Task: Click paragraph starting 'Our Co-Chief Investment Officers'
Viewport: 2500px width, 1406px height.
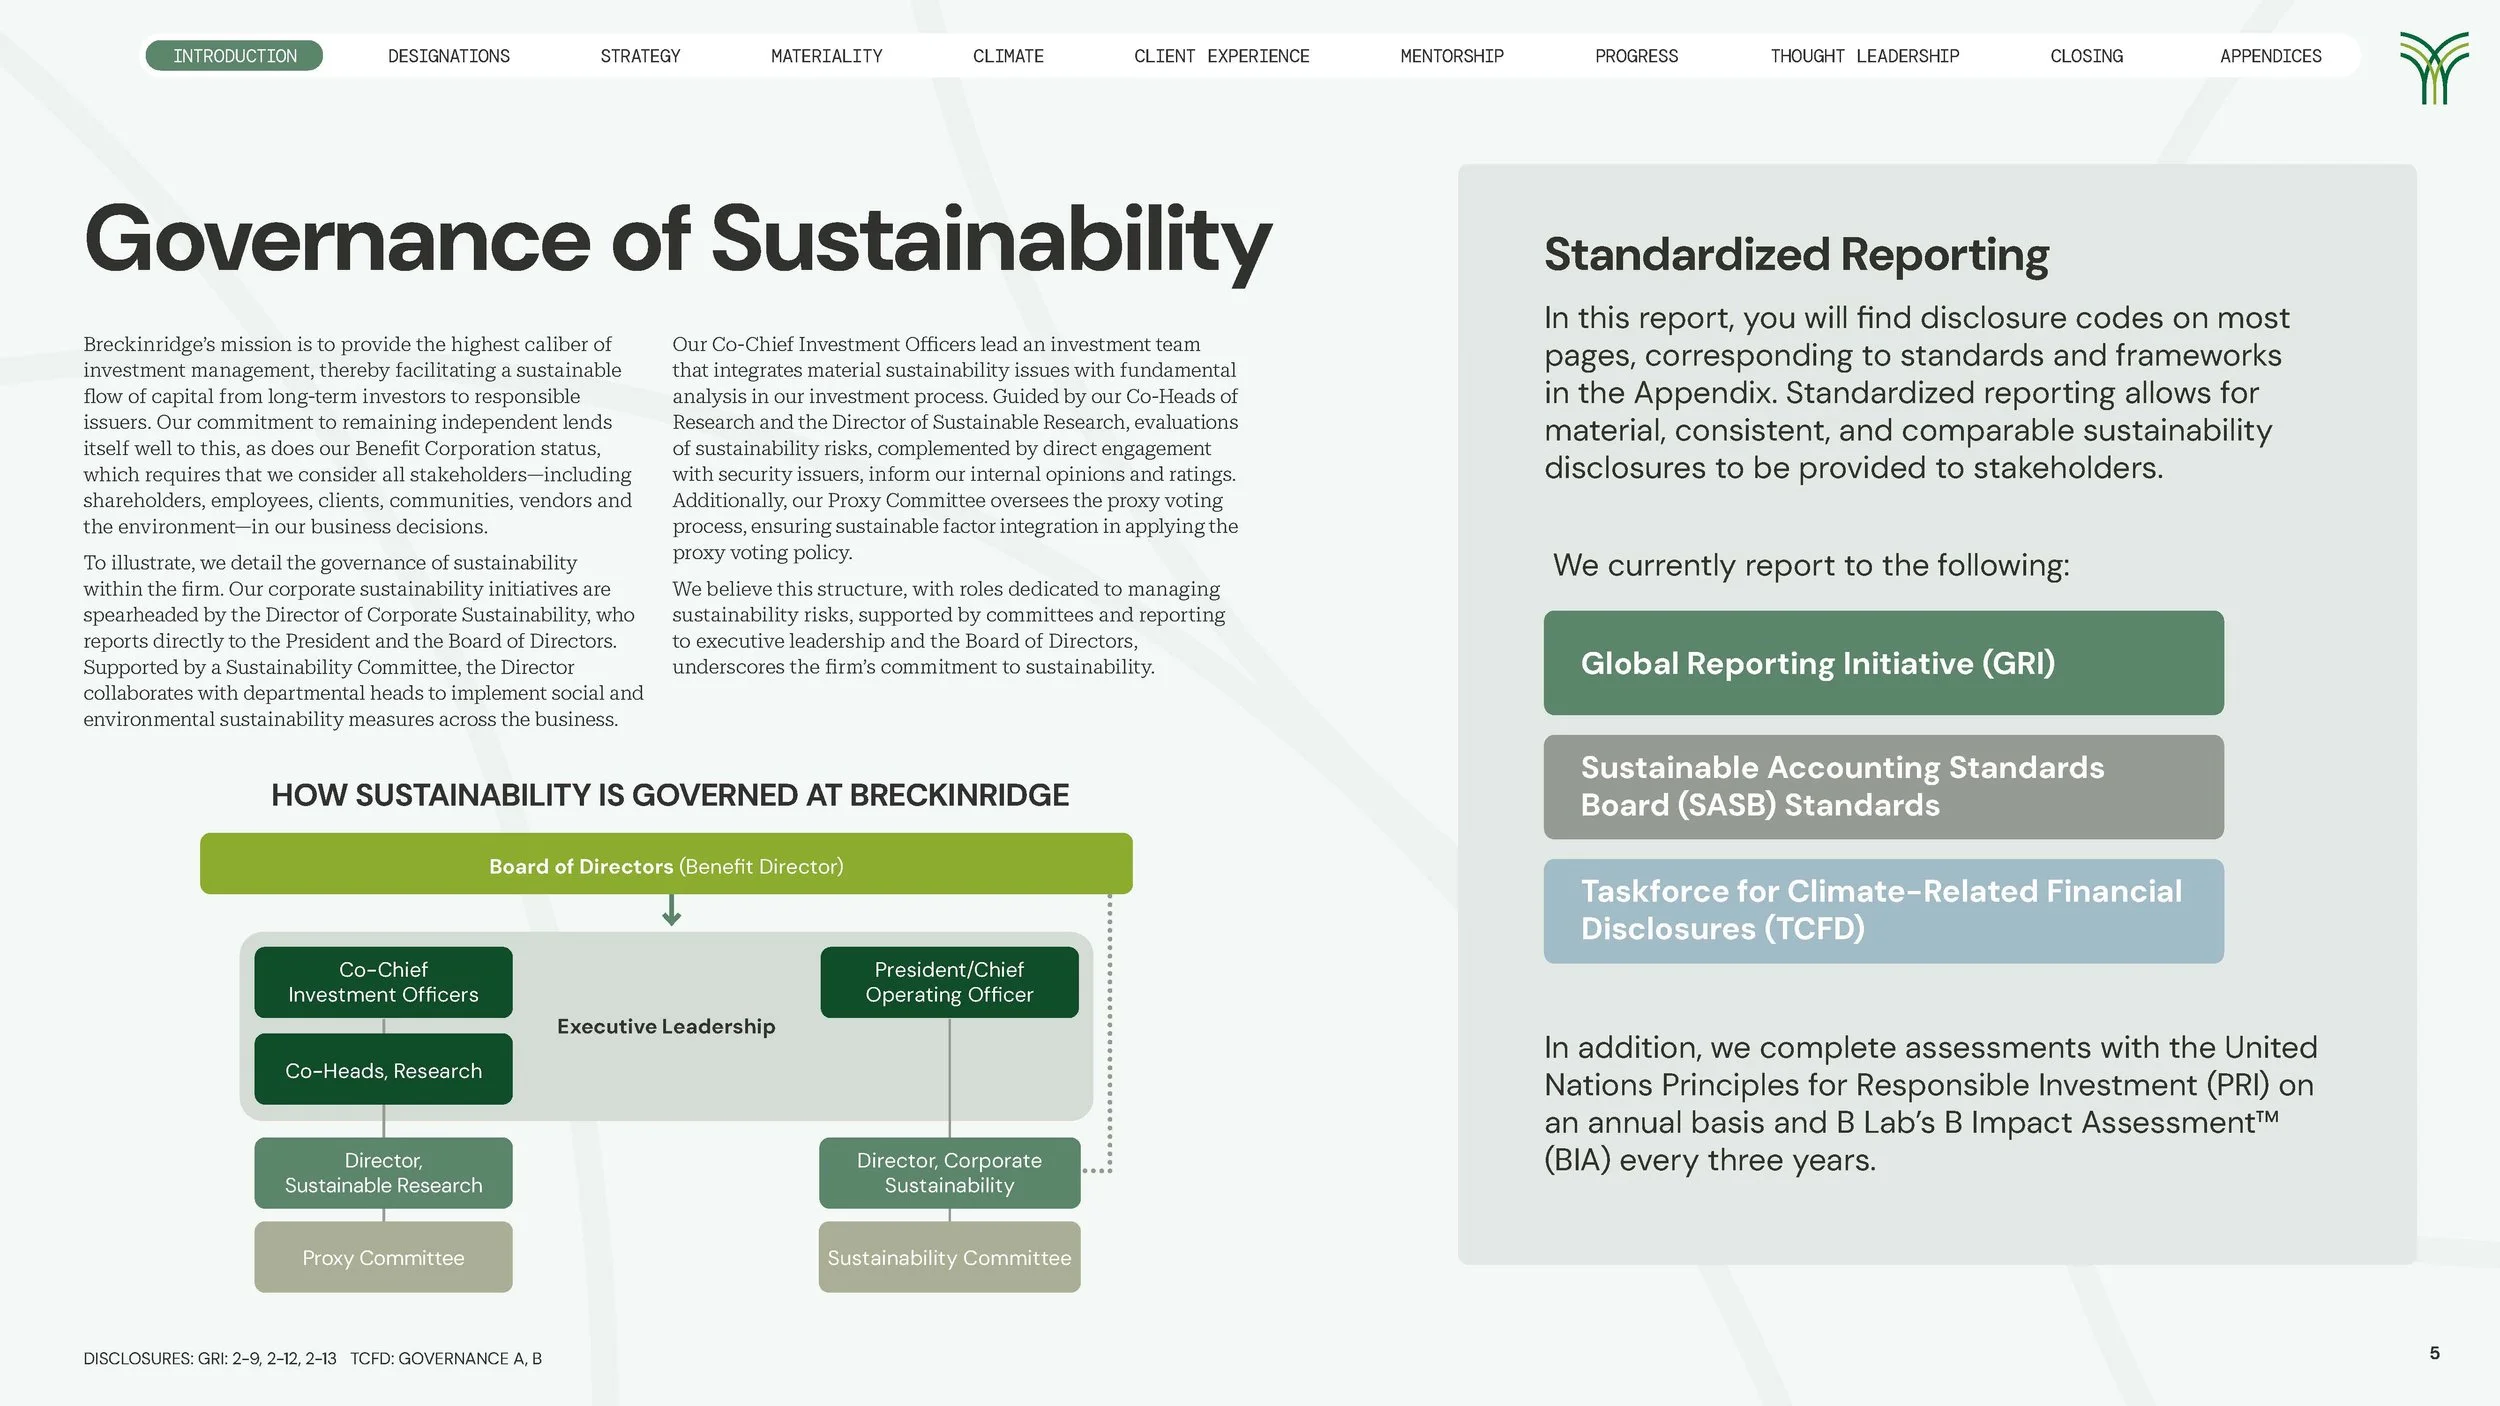Action: click(x=955, y=448)
